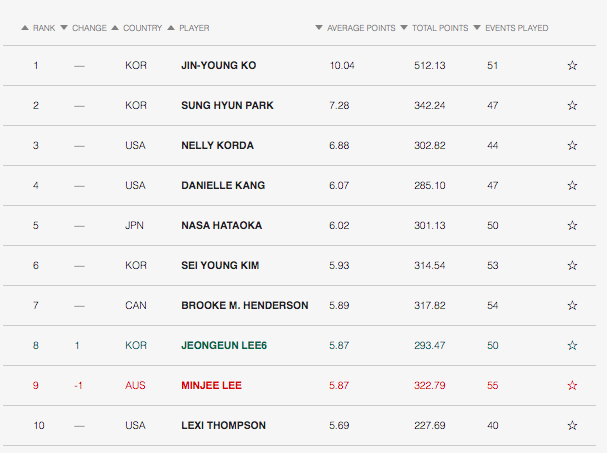Open Jin-Young Ko's player profile

point(218,66)
